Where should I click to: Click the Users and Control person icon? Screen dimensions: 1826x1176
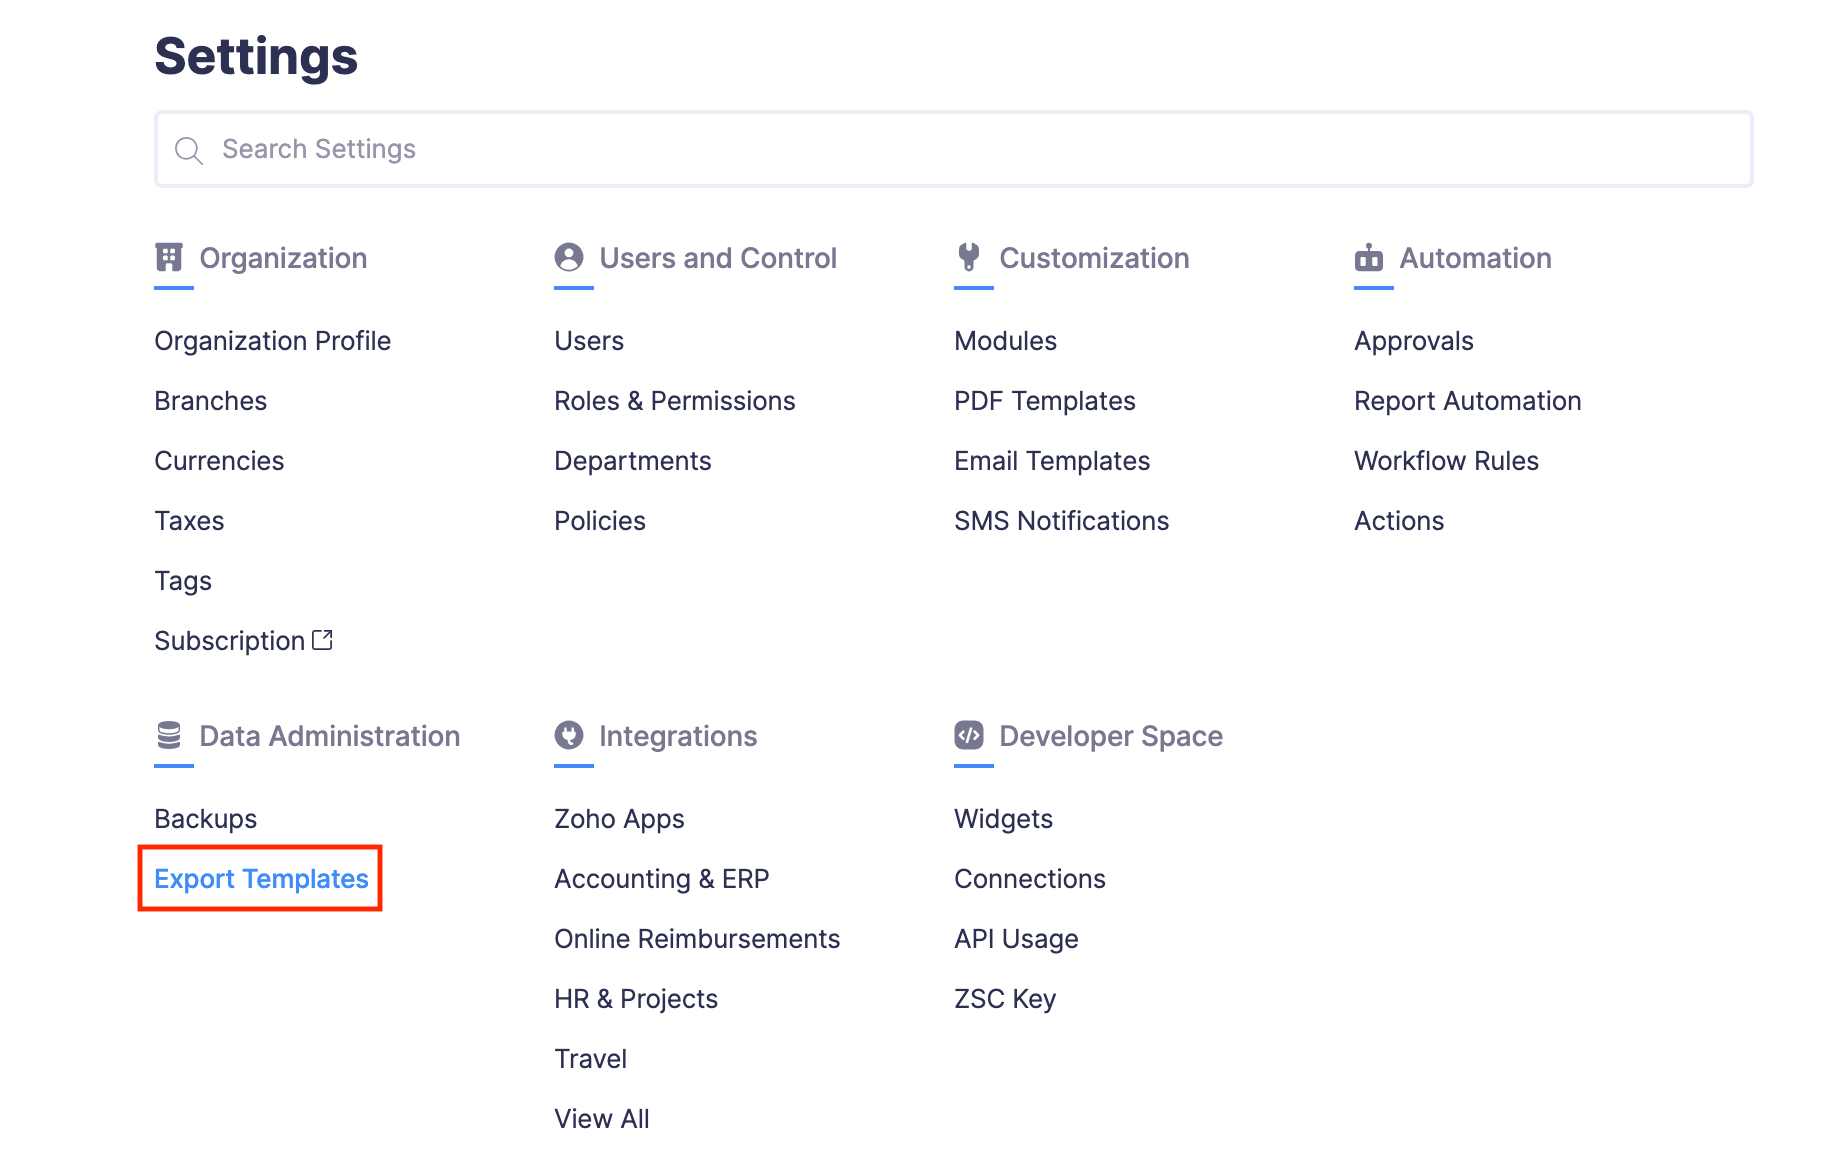click(x=570, y=257)
